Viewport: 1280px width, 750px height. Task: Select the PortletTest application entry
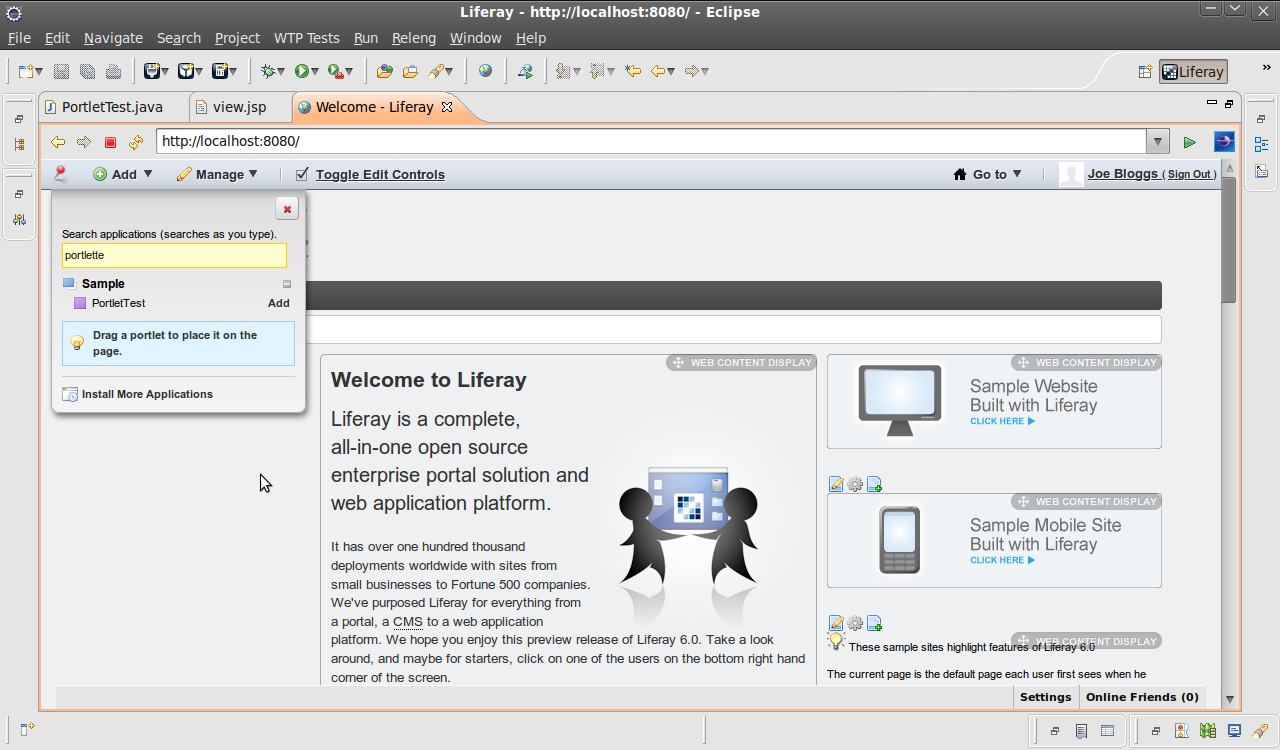(x=118, y=303)
